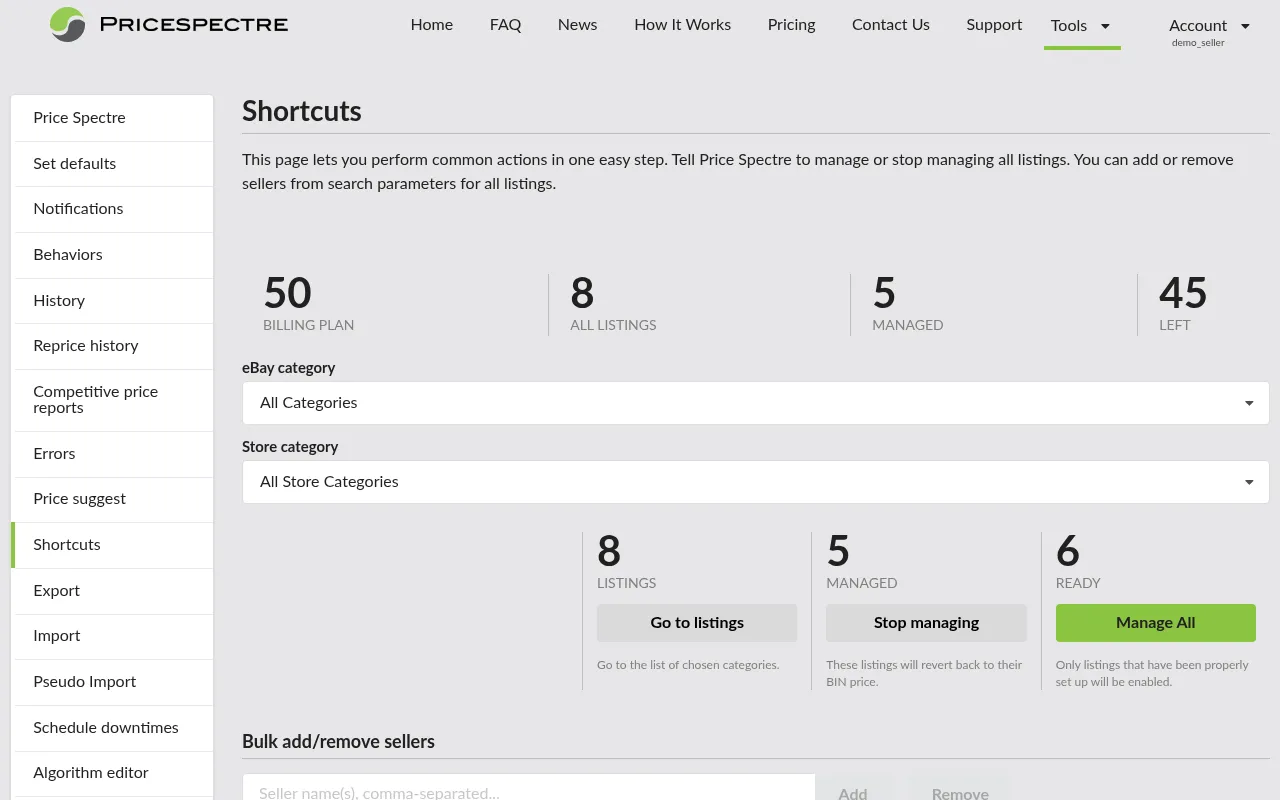Open the FAQ page from the navbar

[x=505, y=25]
